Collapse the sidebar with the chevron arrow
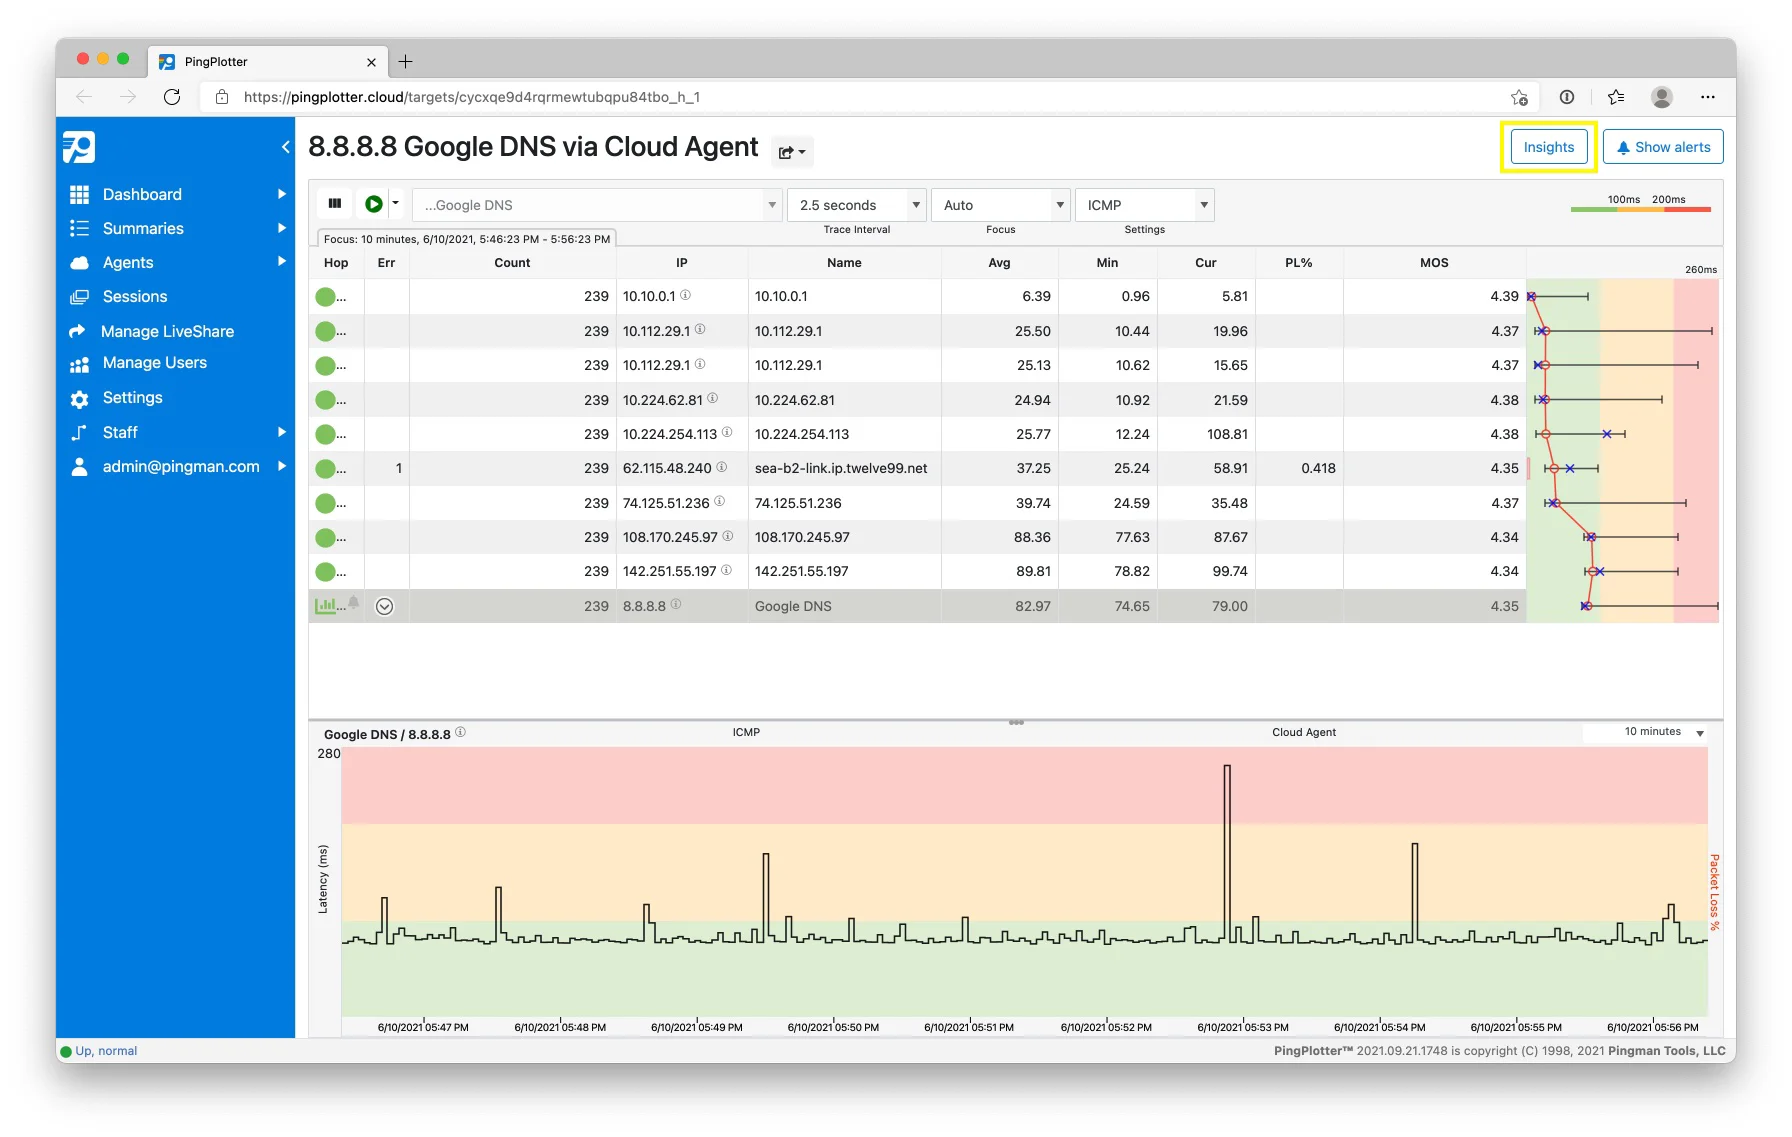Screen dimensions: 1792x1137 click(285, 147)
